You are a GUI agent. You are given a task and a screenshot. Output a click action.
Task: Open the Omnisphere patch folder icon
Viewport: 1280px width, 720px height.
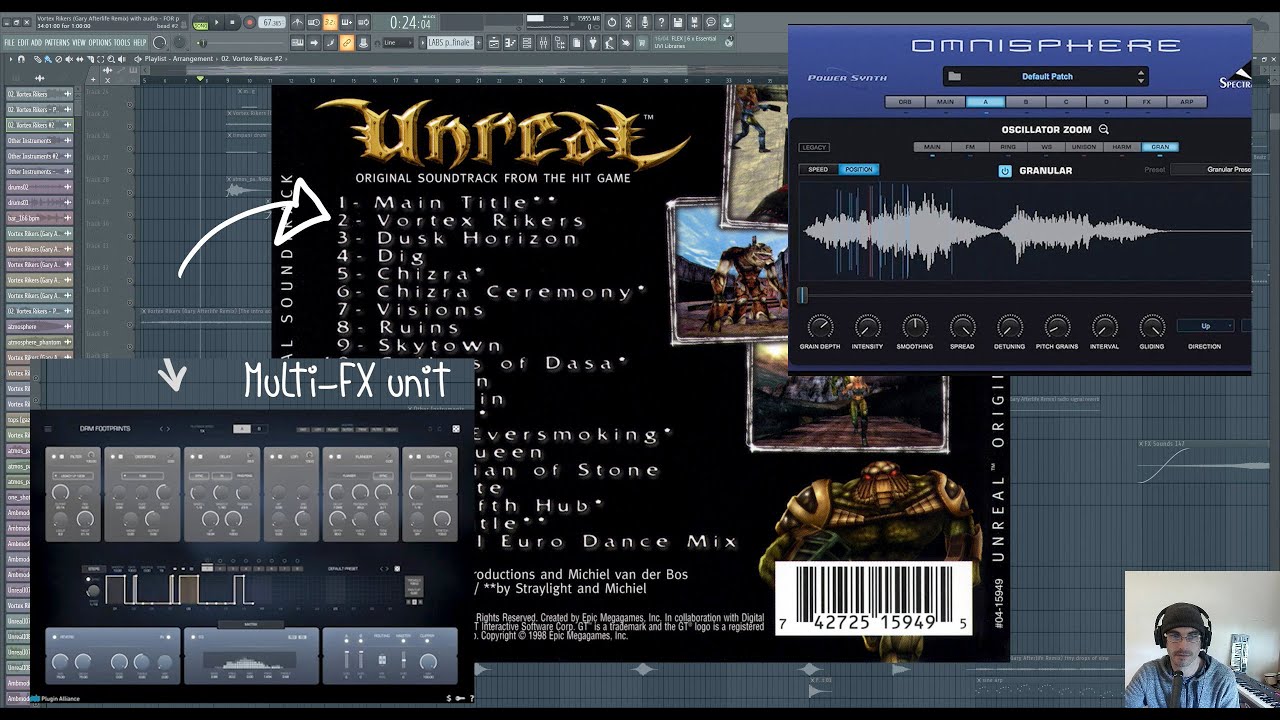coord(954,76)
